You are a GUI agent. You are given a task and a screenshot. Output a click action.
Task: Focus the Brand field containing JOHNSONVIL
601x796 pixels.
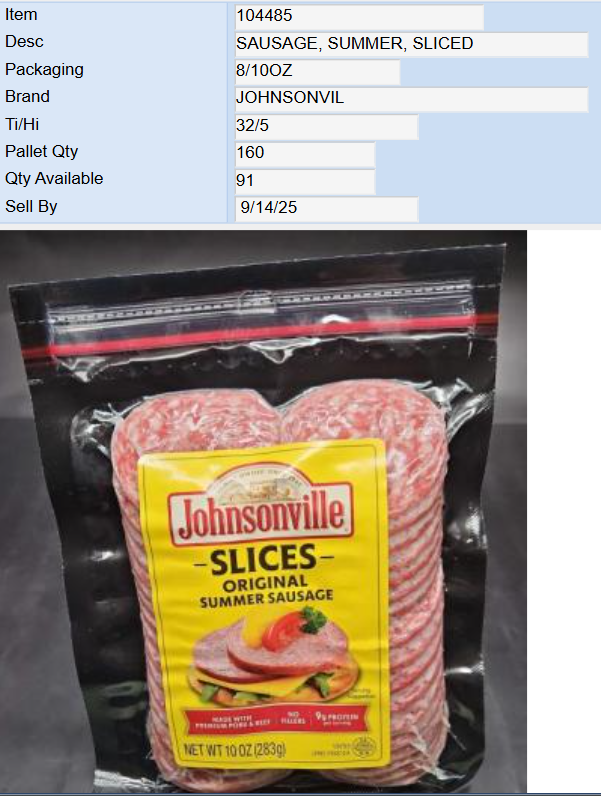pos(412,99)
